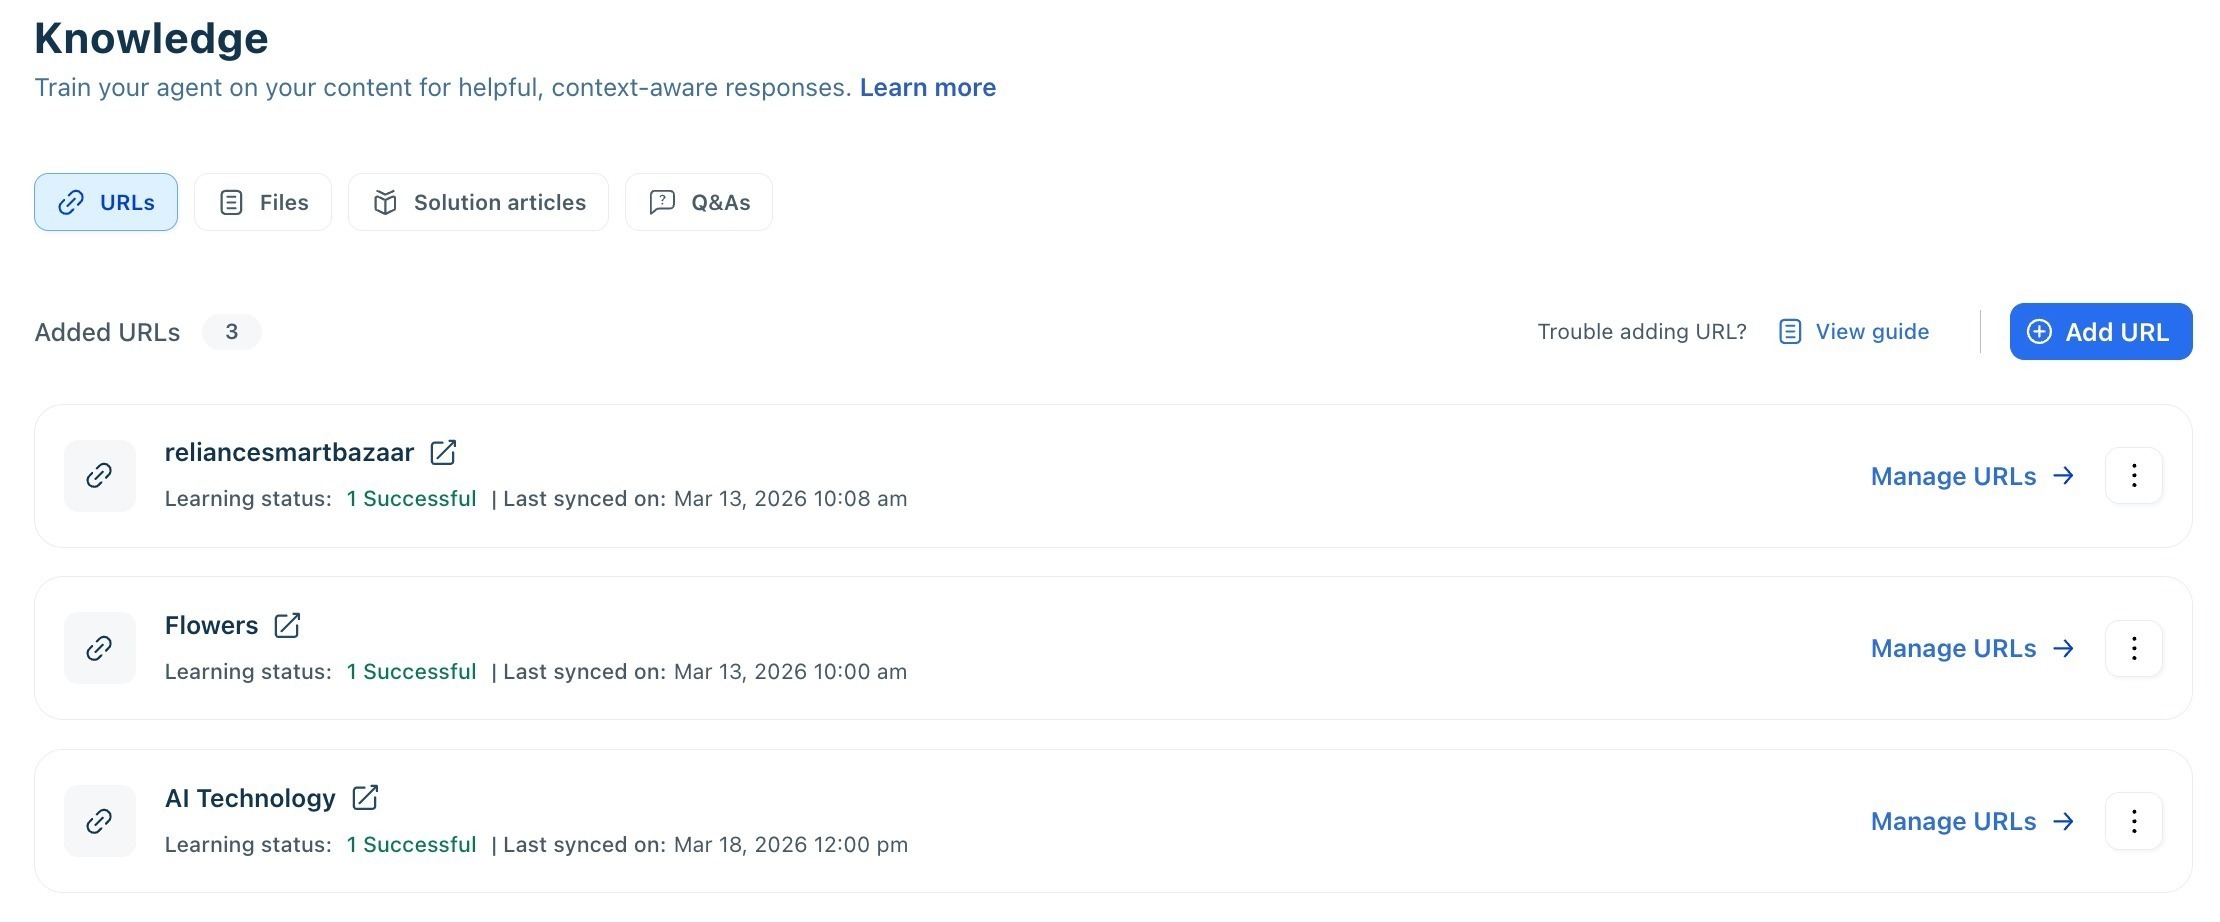
Task: Open three-dot menu for AI Technology
Action: point(2134,821)
